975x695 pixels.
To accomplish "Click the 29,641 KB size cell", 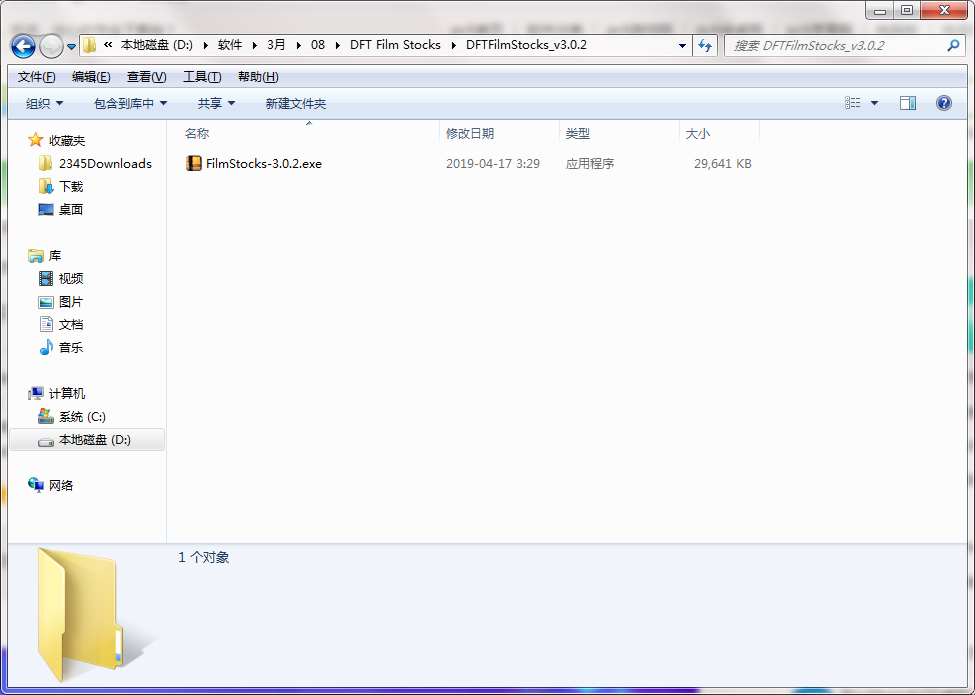I will point(723,163).
